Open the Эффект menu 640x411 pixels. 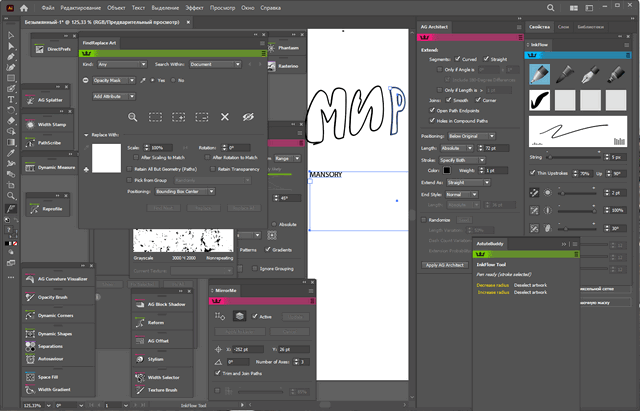(x=200, y=6)
